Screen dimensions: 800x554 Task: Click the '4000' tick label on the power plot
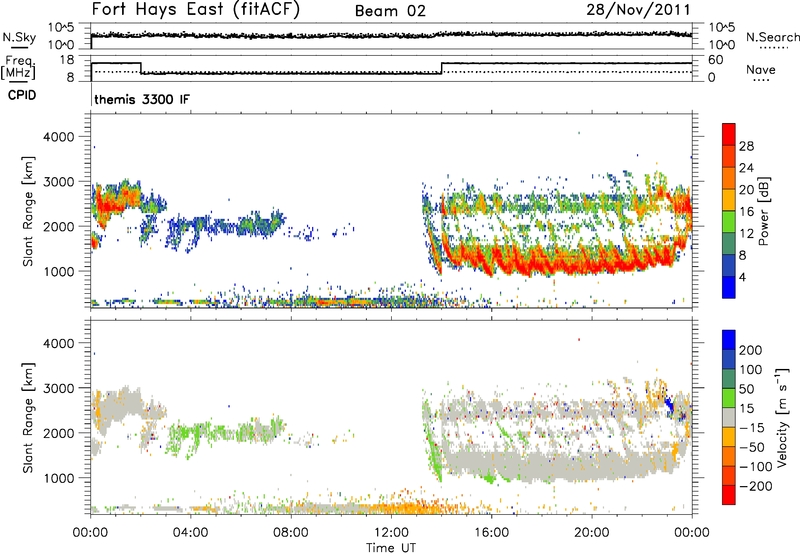[x=59, y=137]
